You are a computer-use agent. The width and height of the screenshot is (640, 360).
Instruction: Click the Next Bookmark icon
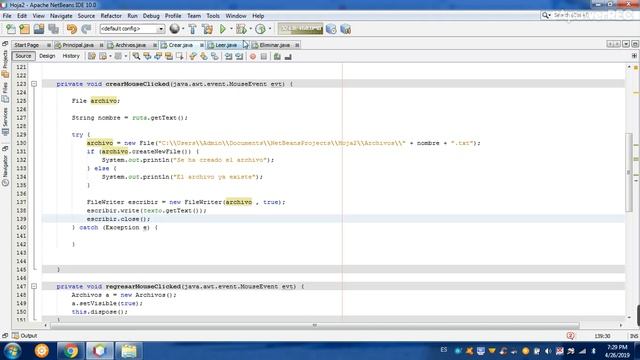pyautogui.click(x=204, y=56)
